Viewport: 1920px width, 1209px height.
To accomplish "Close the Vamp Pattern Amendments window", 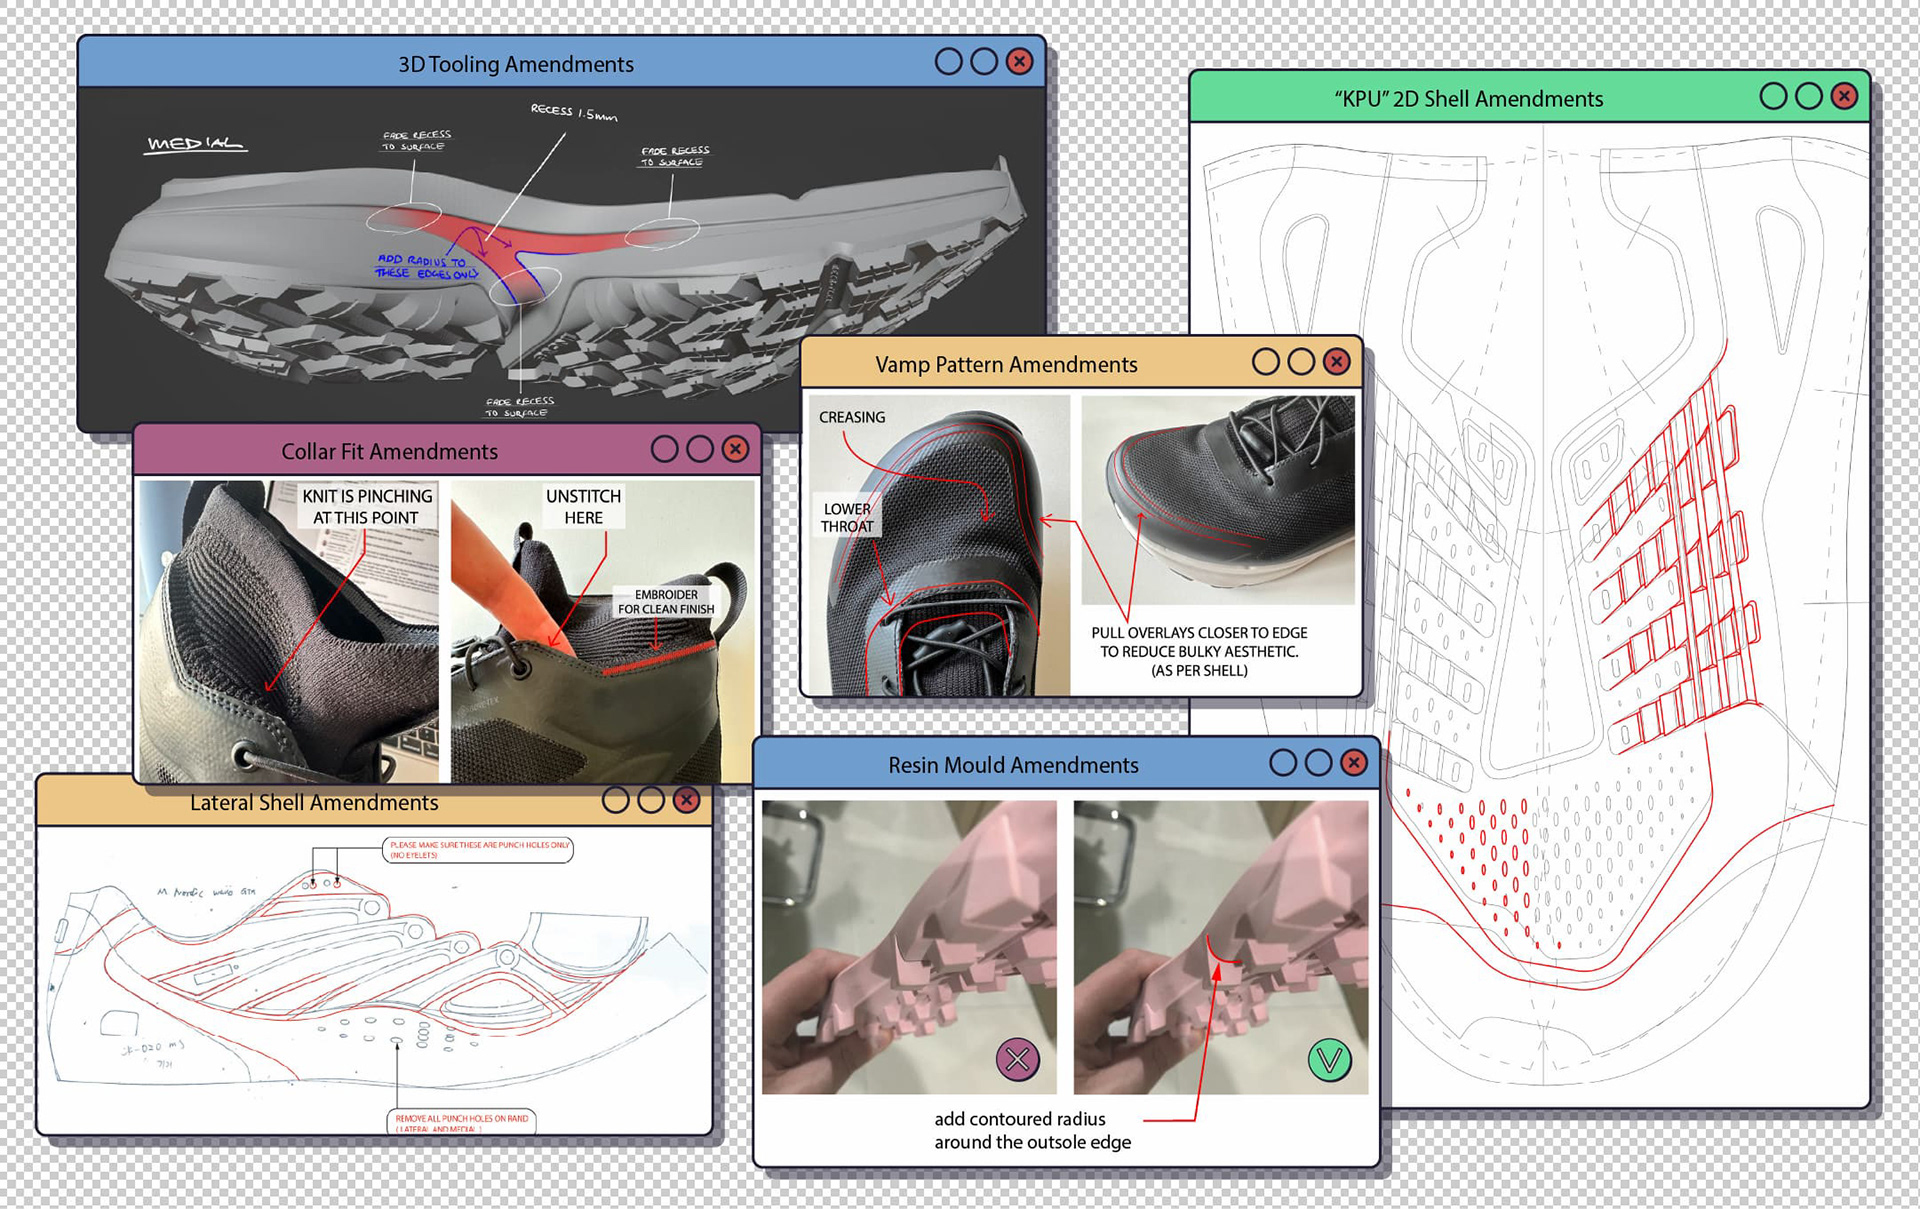I will point(1336,362).
